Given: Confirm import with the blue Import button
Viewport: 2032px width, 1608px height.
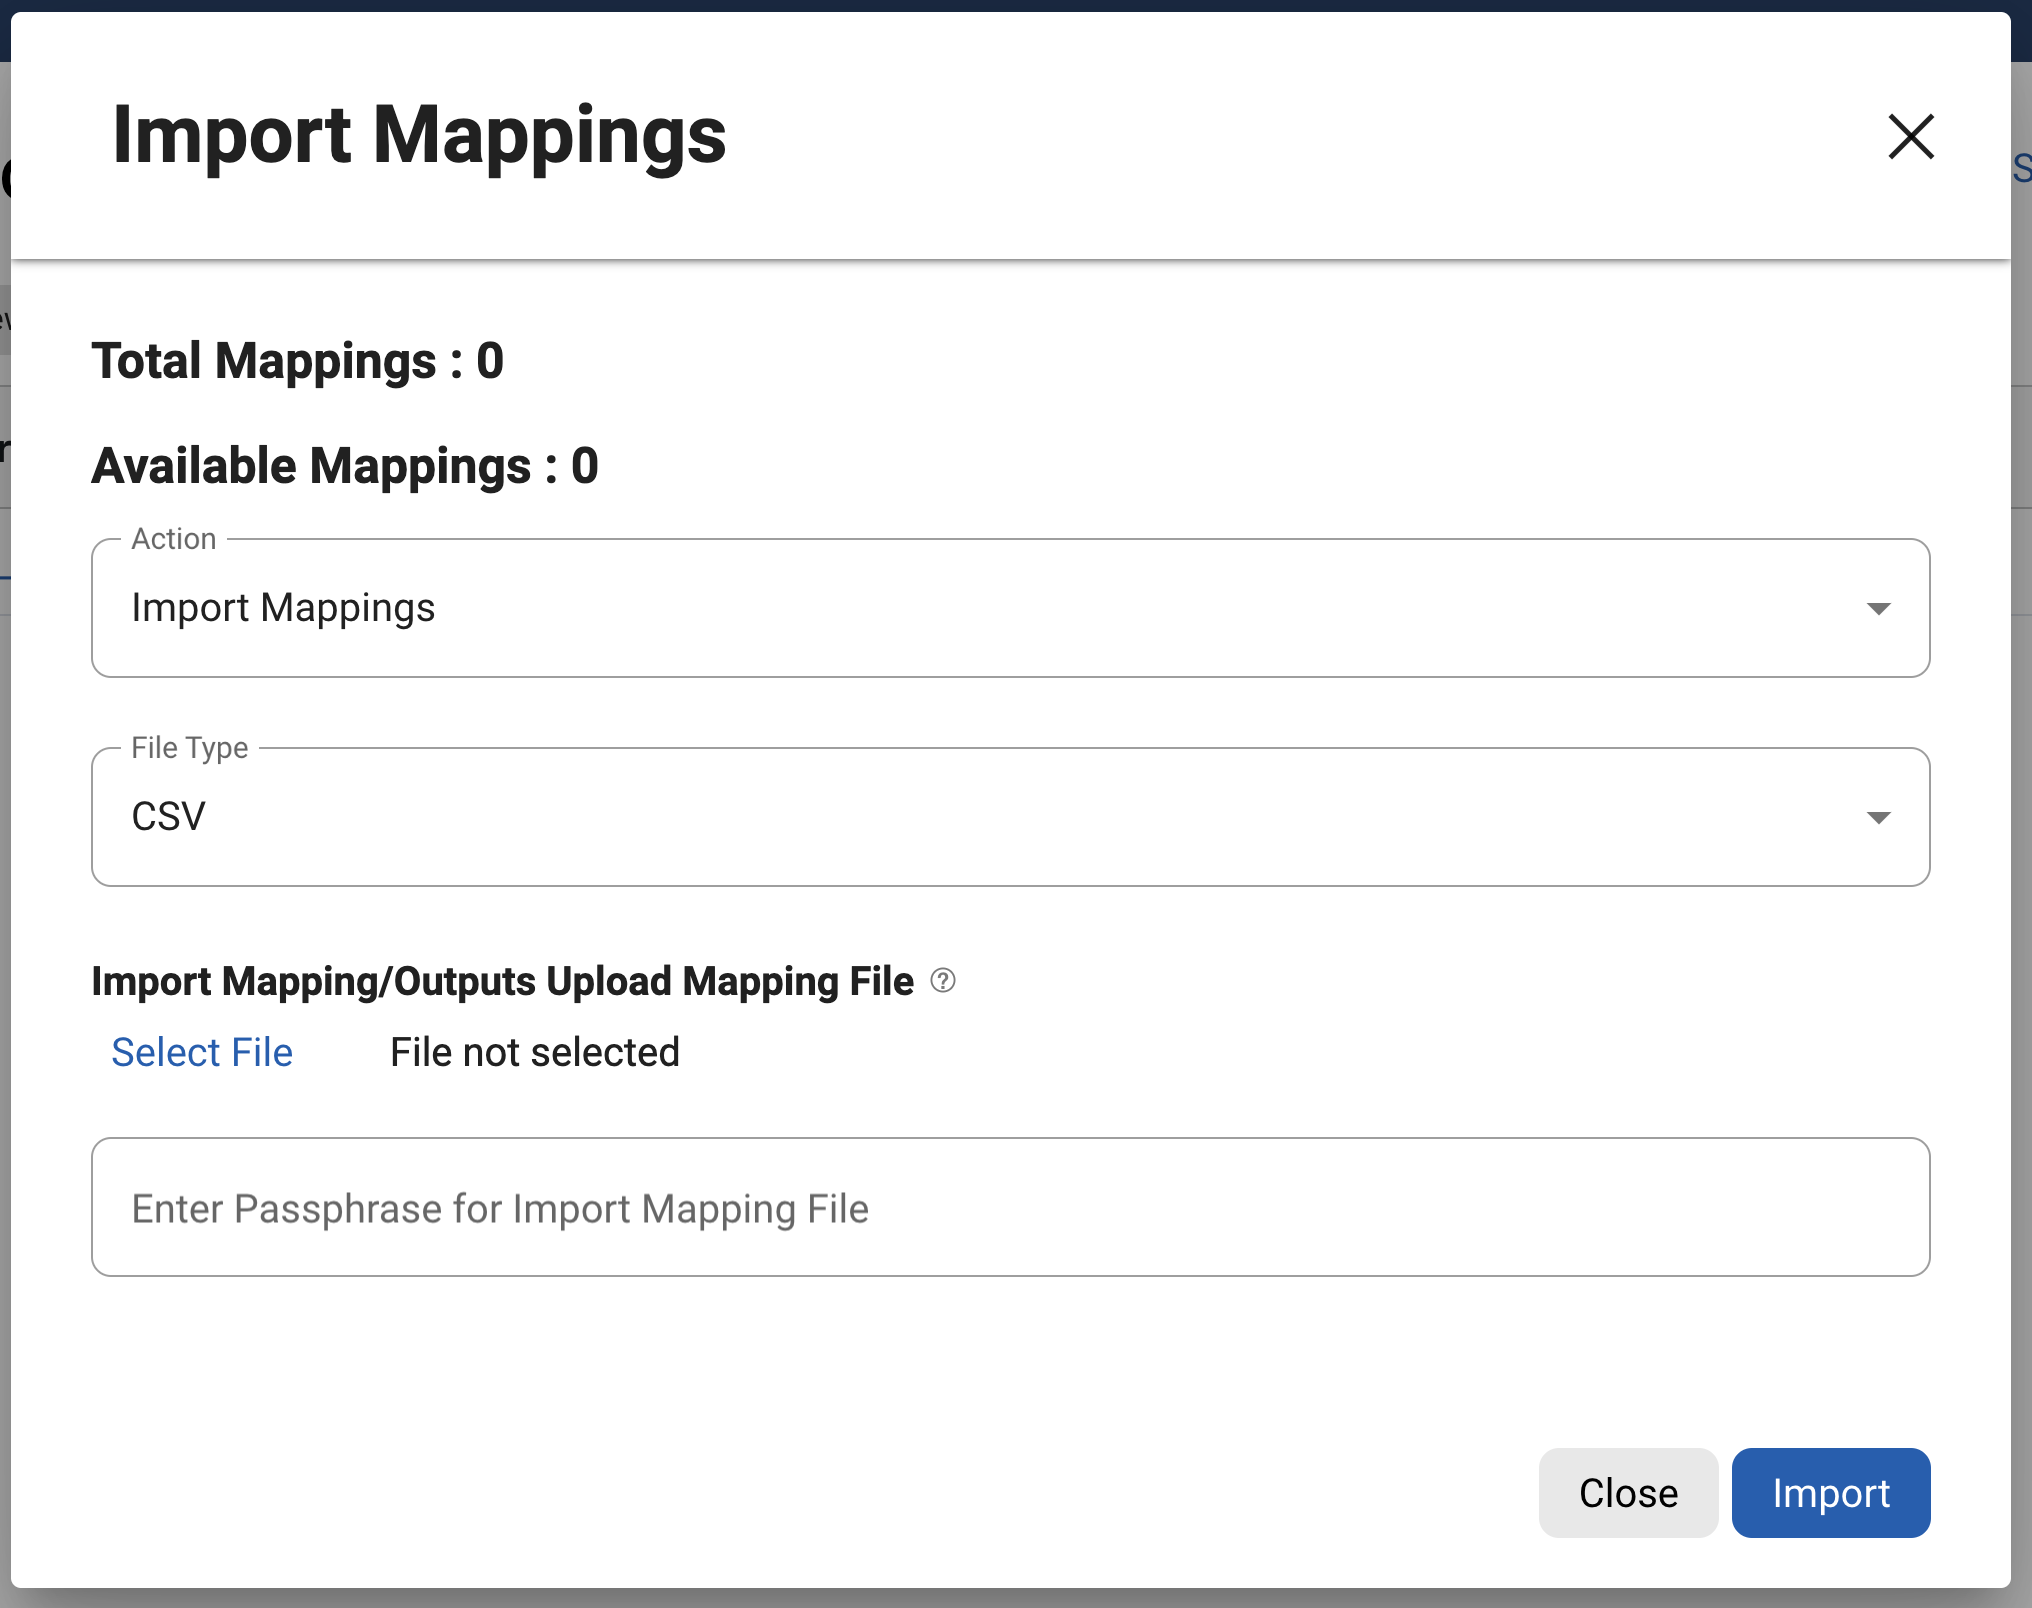Looking at the screenshot, I should coord(1830,1493).
